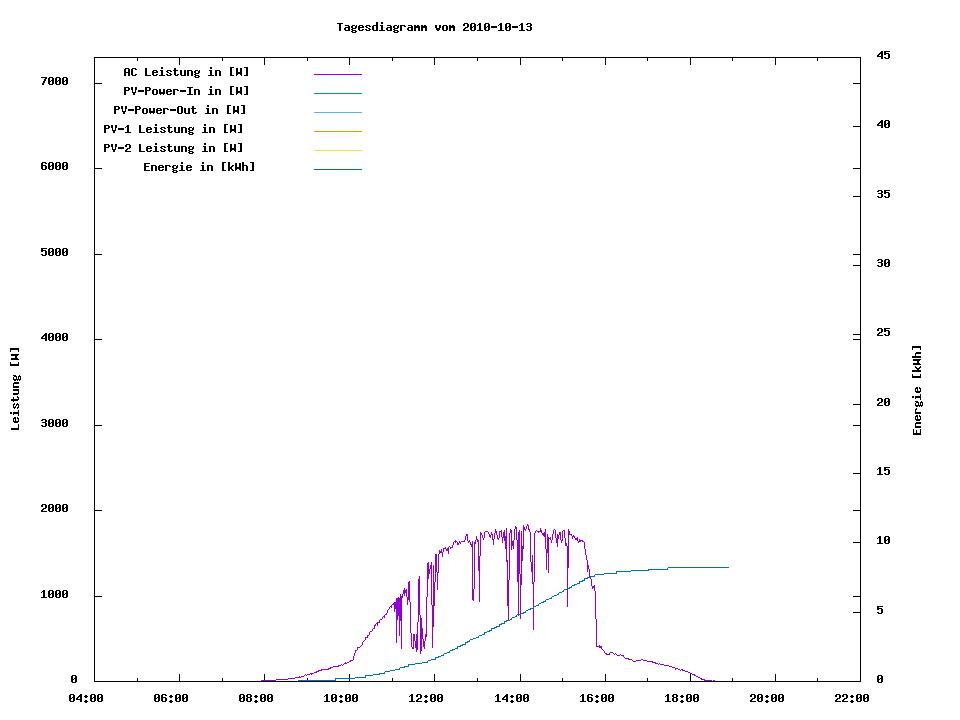
Task: Click the left axis title "Leistung [W]"
Action: click(x=15, y=388)
